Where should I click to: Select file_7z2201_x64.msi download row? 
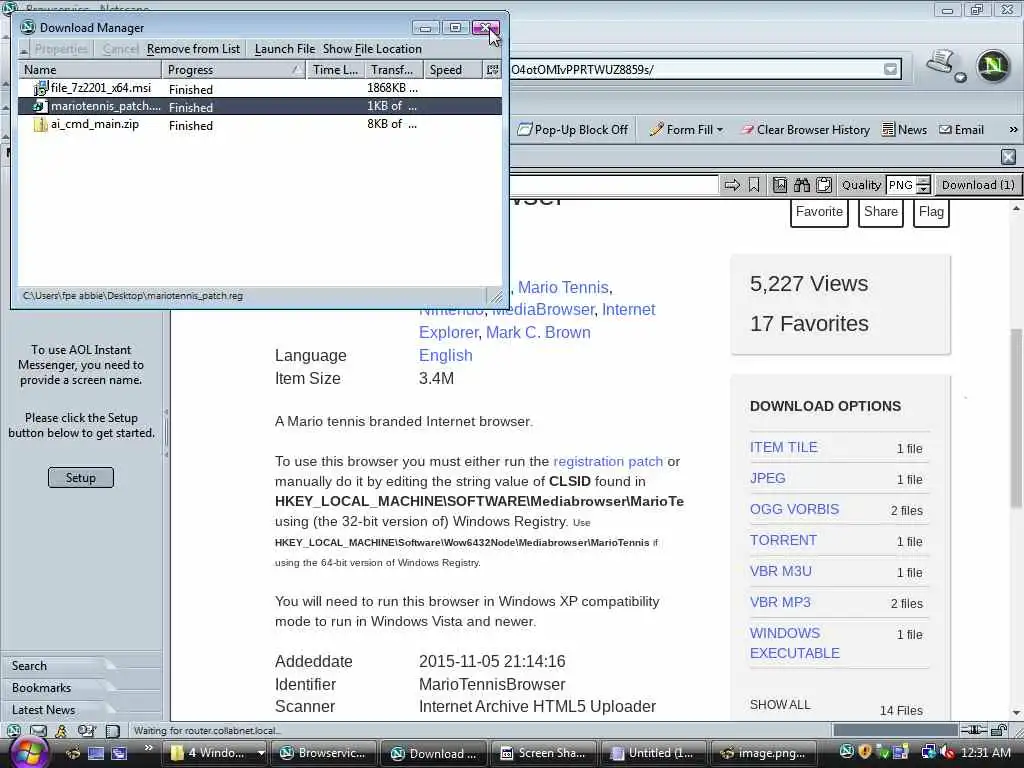point(260,88)
